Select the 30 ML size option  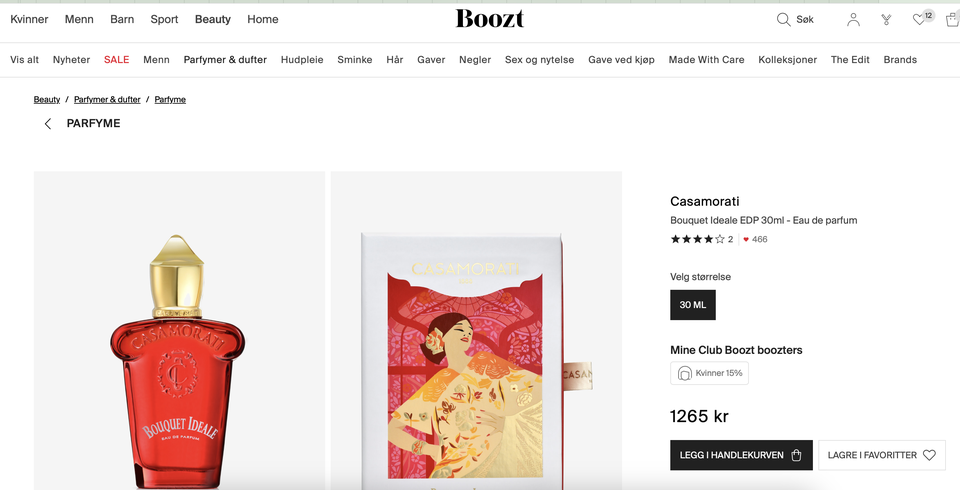(692, 305)
